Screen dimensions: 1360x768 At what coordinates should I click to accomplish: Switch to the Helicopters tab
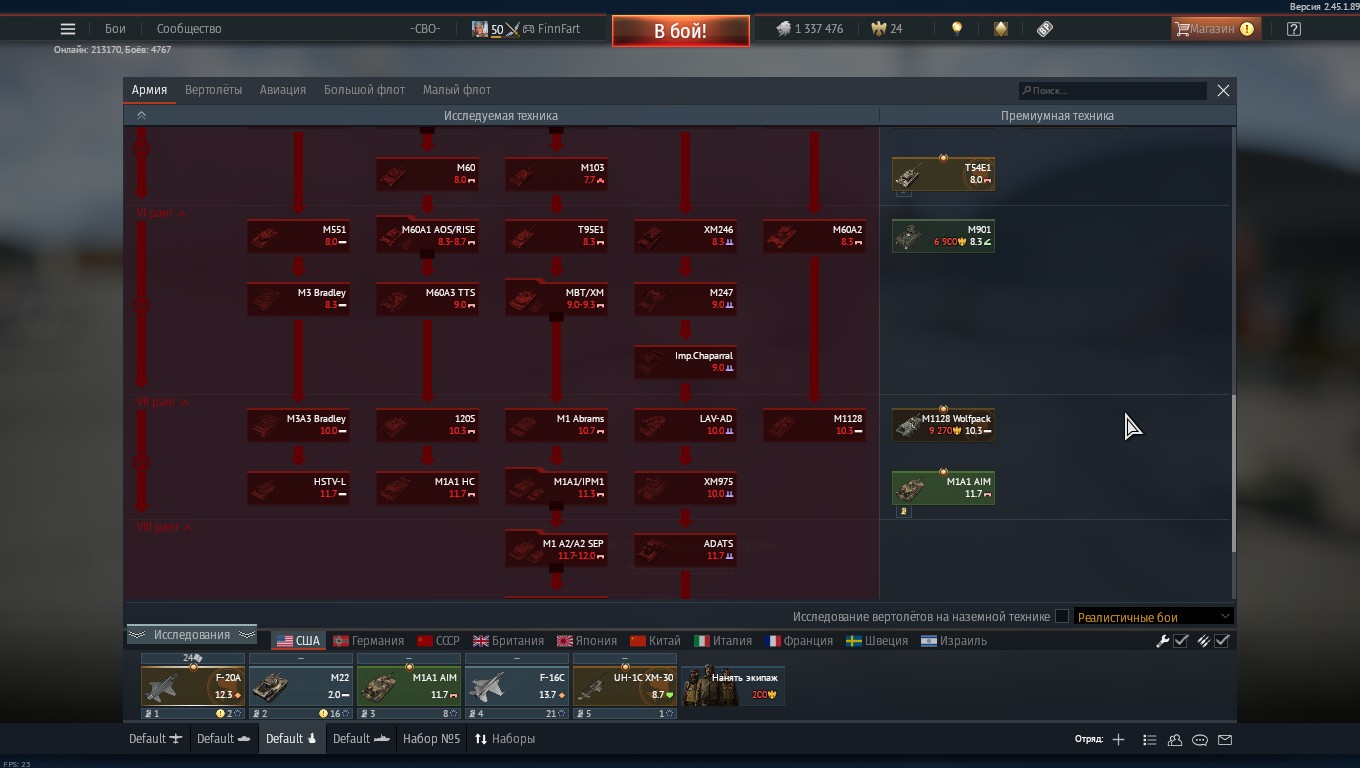(213, 90)
